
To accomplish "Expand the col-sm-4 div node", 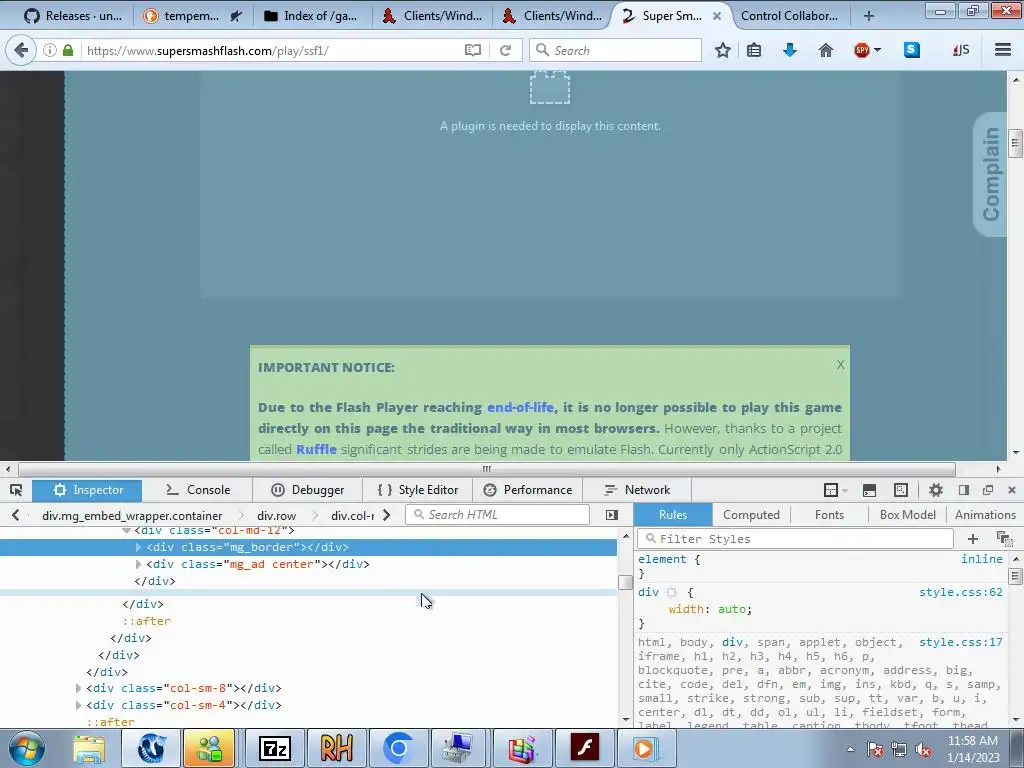I will coord(78,705).
